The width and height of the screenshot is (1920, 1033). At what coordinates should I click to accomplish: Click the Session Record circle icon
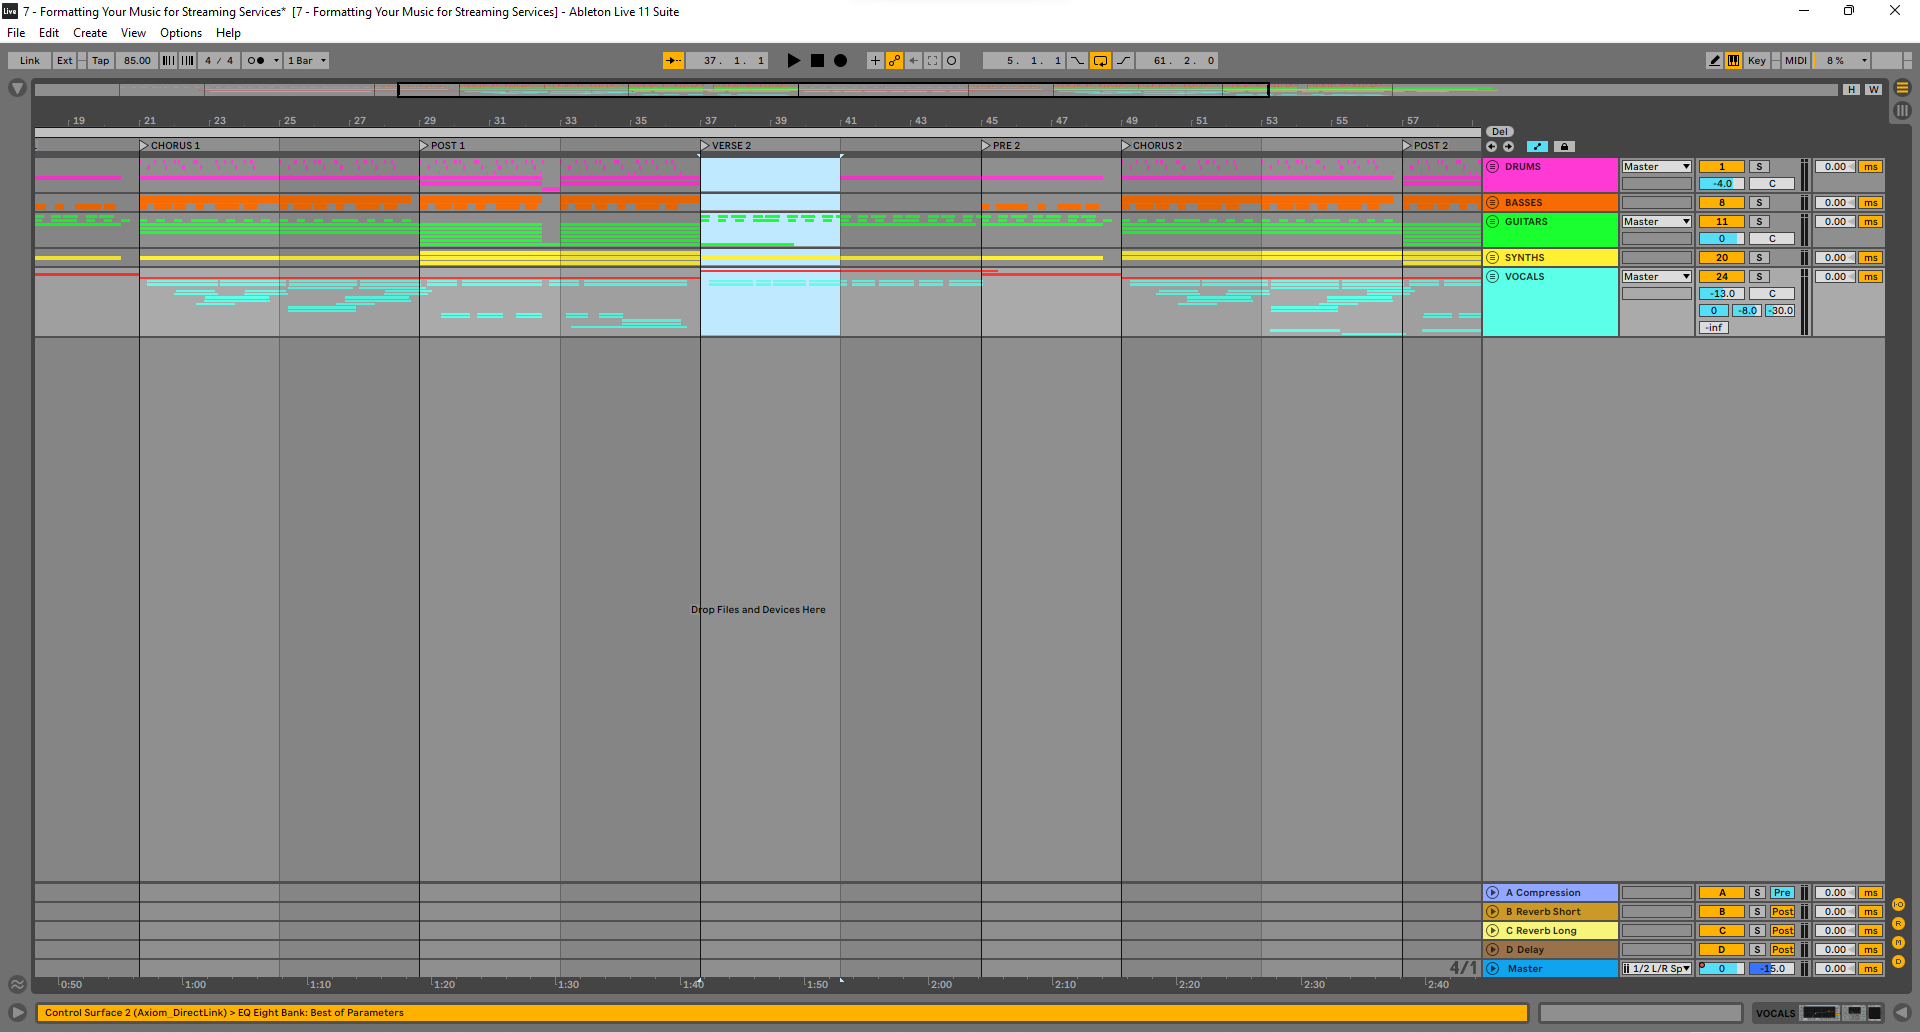click(952, 61)
